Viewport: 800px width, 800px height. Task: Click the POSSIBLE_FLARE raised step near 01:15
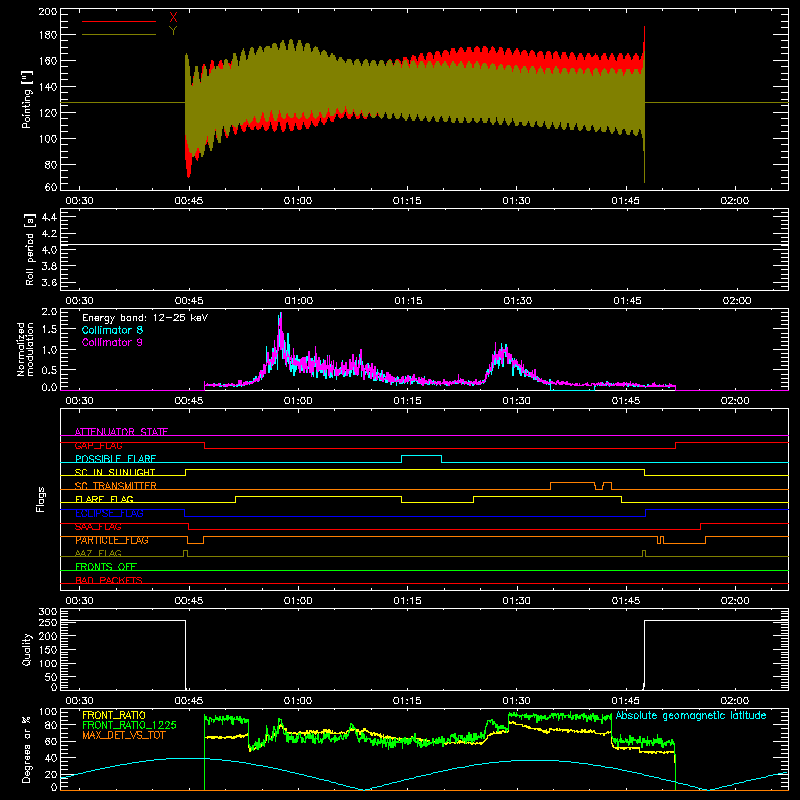pos(421,456)
